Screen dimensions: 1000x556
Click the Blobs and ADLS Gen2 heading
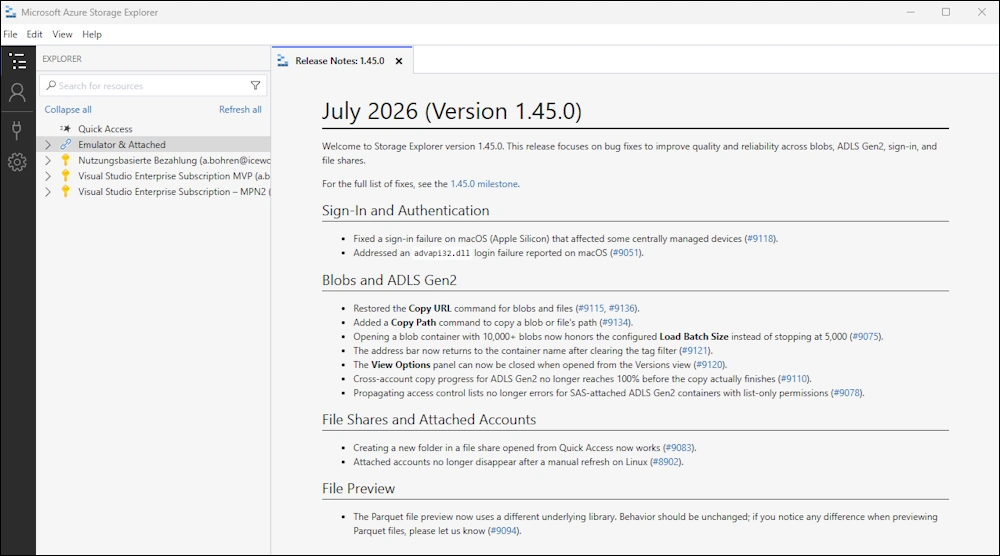tap(389, 280)
